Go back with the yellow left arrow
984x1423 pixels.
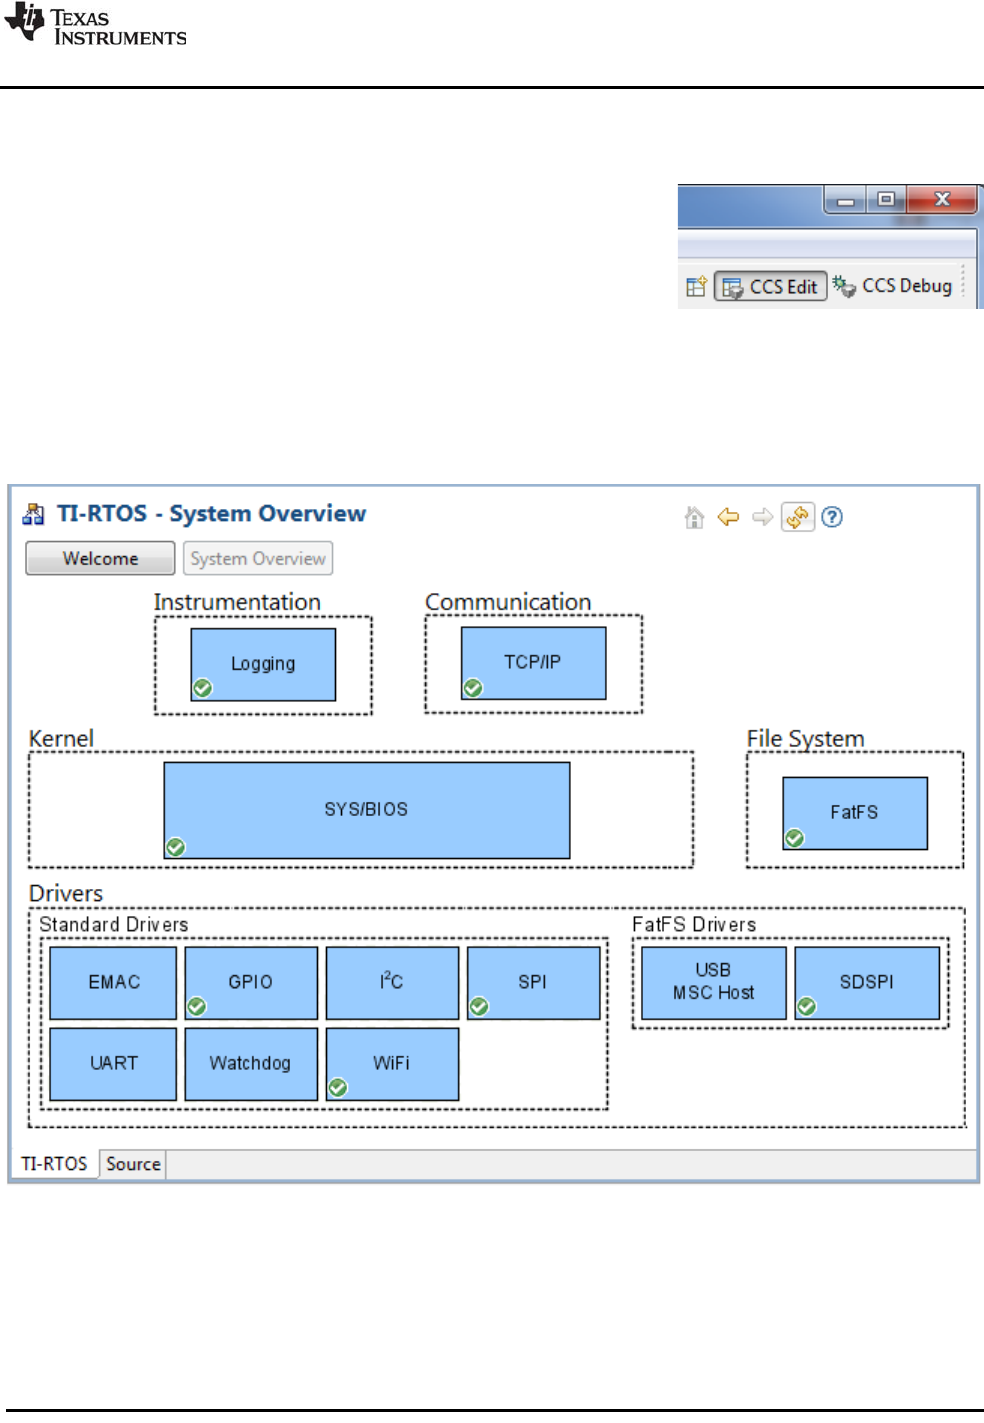point(729,517)
